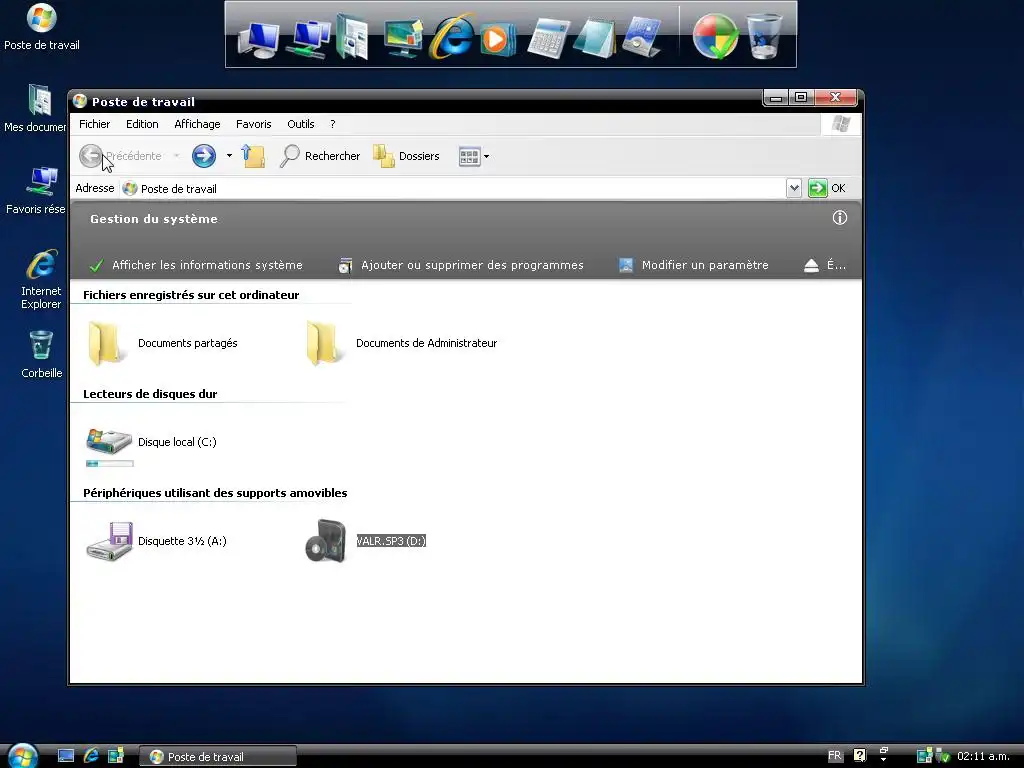Viewport: 1024px width, 768px height.
Task: Select Disque local (C:) drive
Action: 152,442
